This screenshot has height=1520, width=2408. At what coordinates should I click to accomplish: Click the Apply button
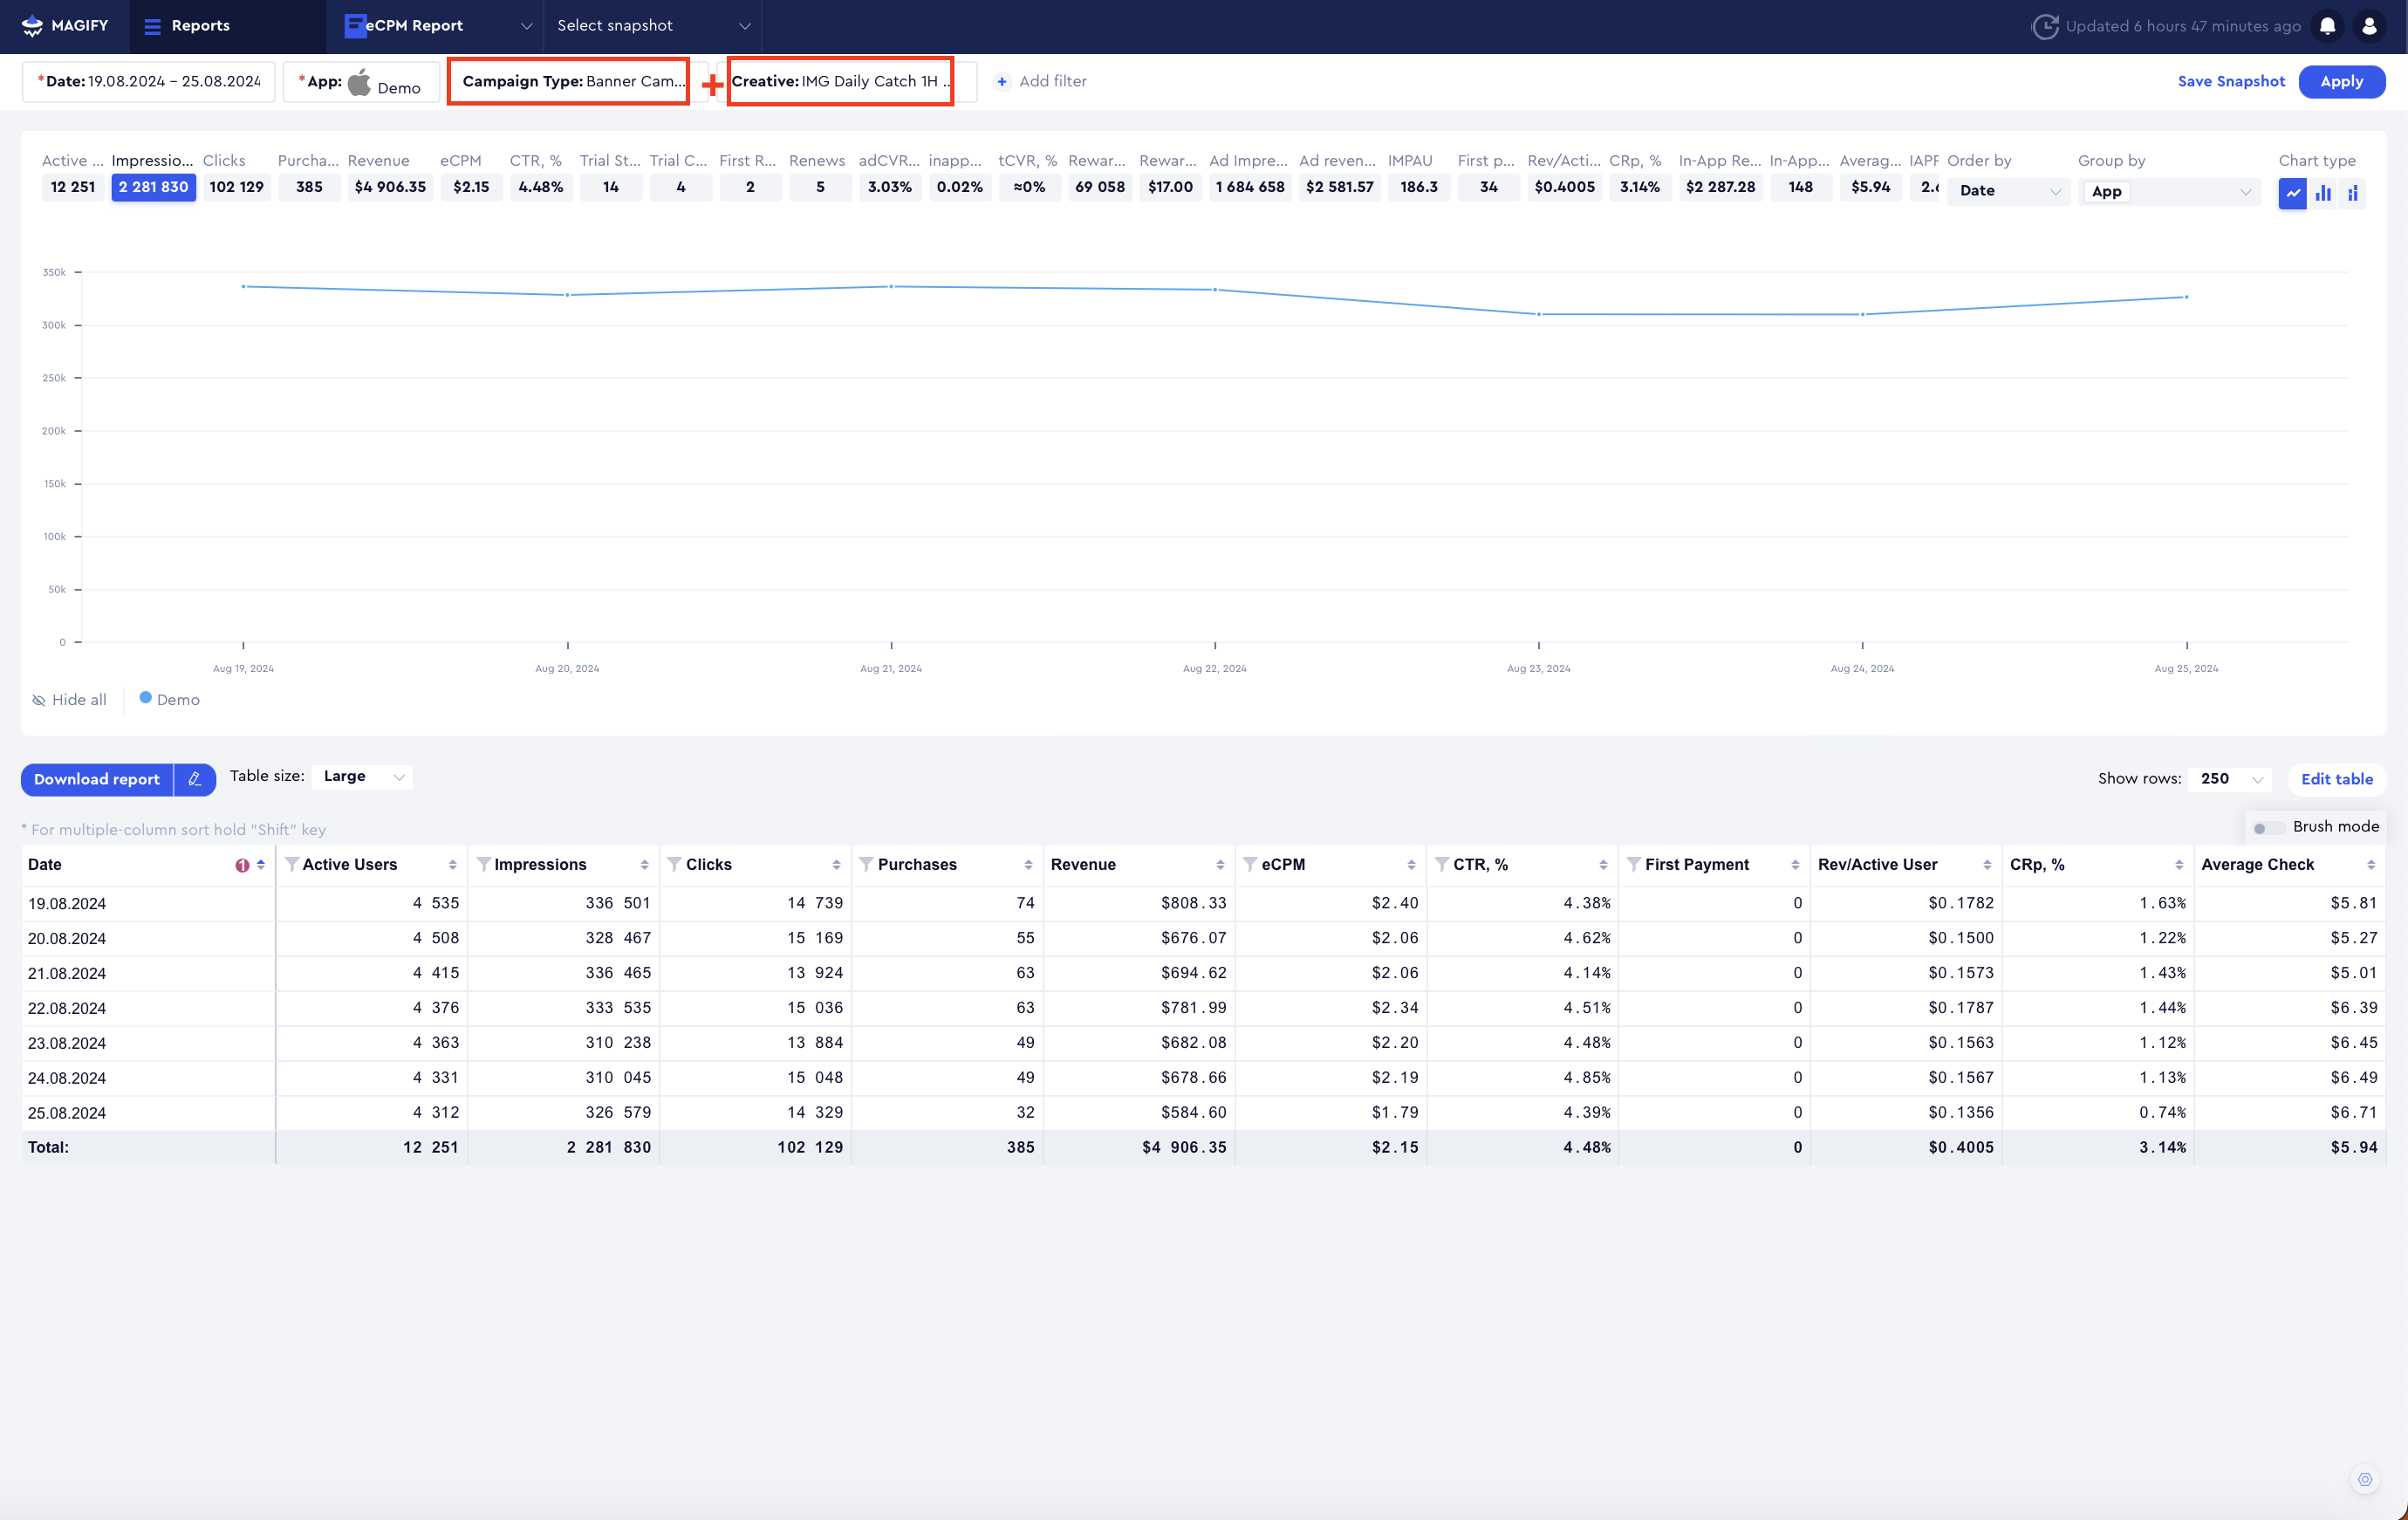pos(2340,81)
